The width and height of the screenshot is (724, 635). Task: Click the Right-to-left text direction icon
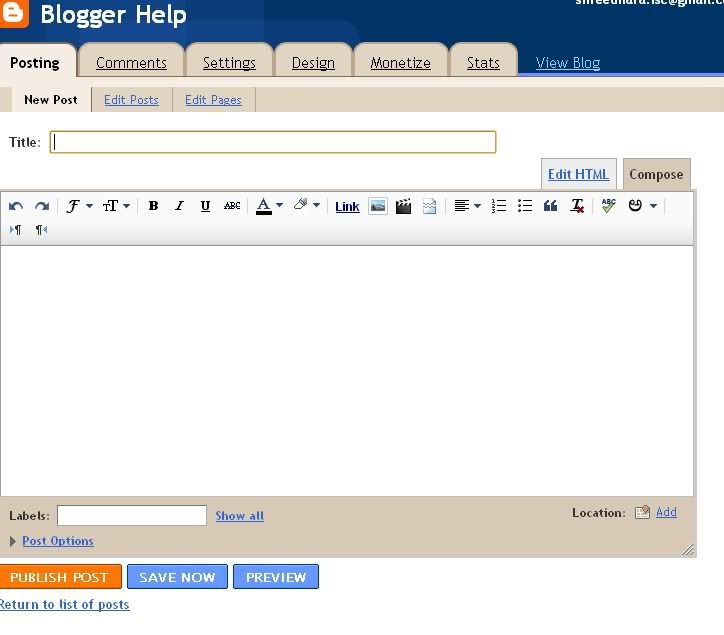tap(42, 230)
